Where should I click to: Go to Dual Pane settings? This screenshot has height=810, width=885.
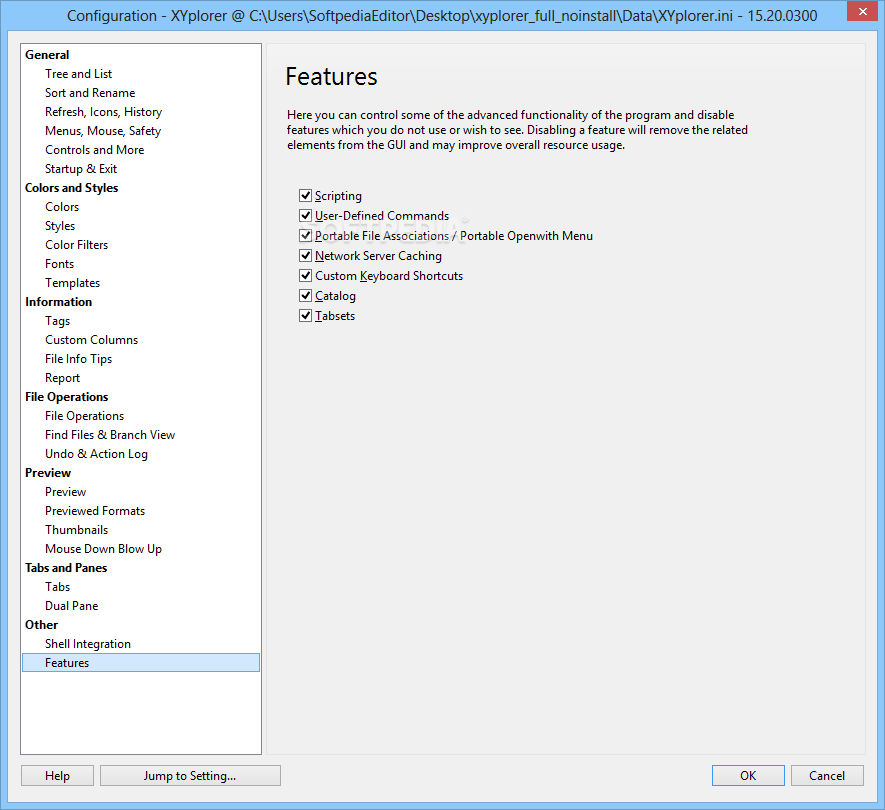(71, 606)
